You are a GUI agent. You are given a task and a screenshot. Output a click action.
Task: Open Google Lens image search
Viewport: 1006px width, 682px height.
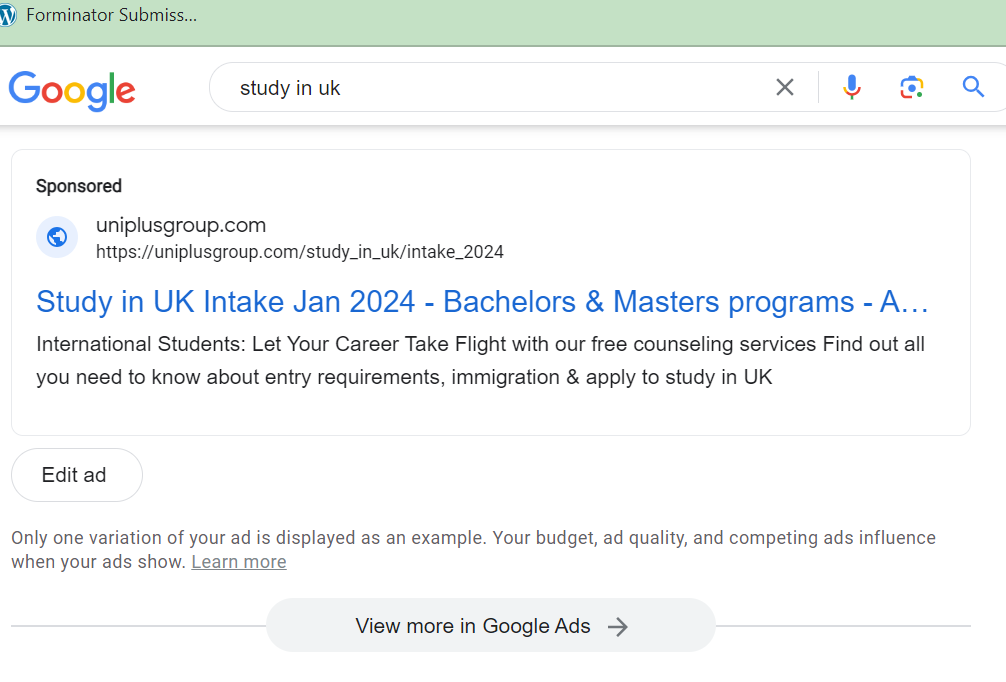(x=911, y=88)
